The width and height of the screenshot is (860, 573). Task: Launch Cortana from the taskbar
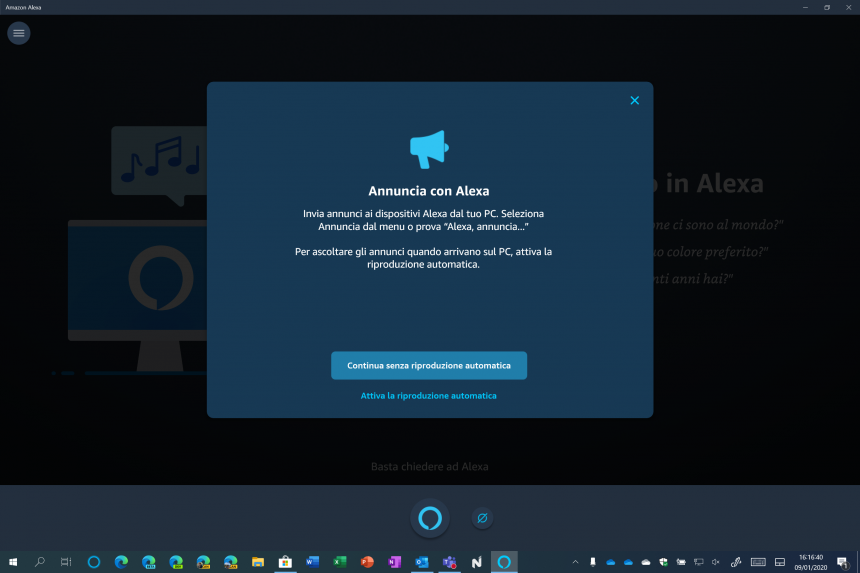point(94,562)
